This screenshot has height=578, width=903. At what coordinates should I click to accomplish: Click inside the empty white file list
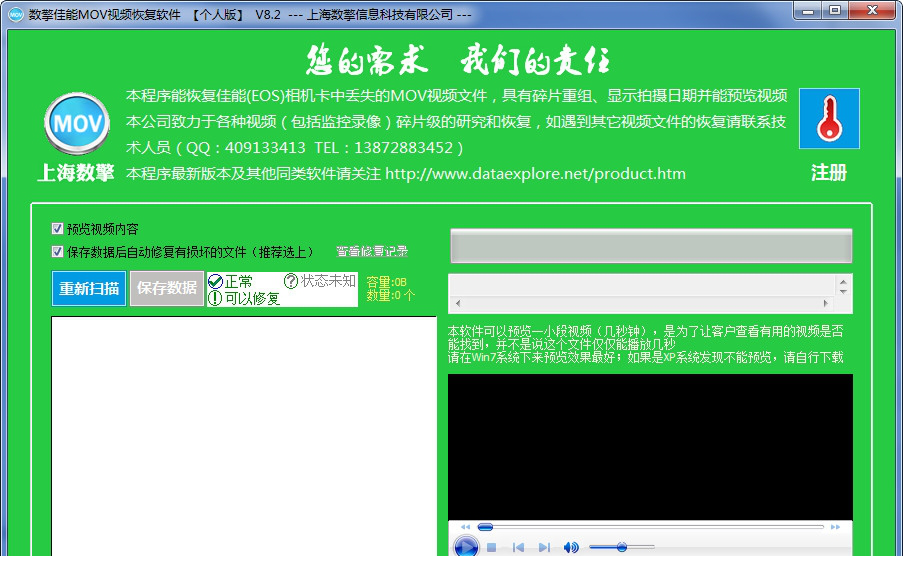244,436
